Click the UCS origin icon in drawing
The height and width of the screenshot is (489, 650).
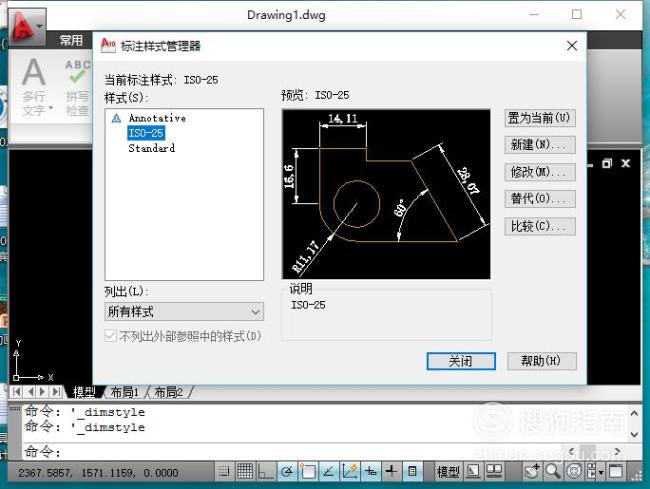(16, 377)
